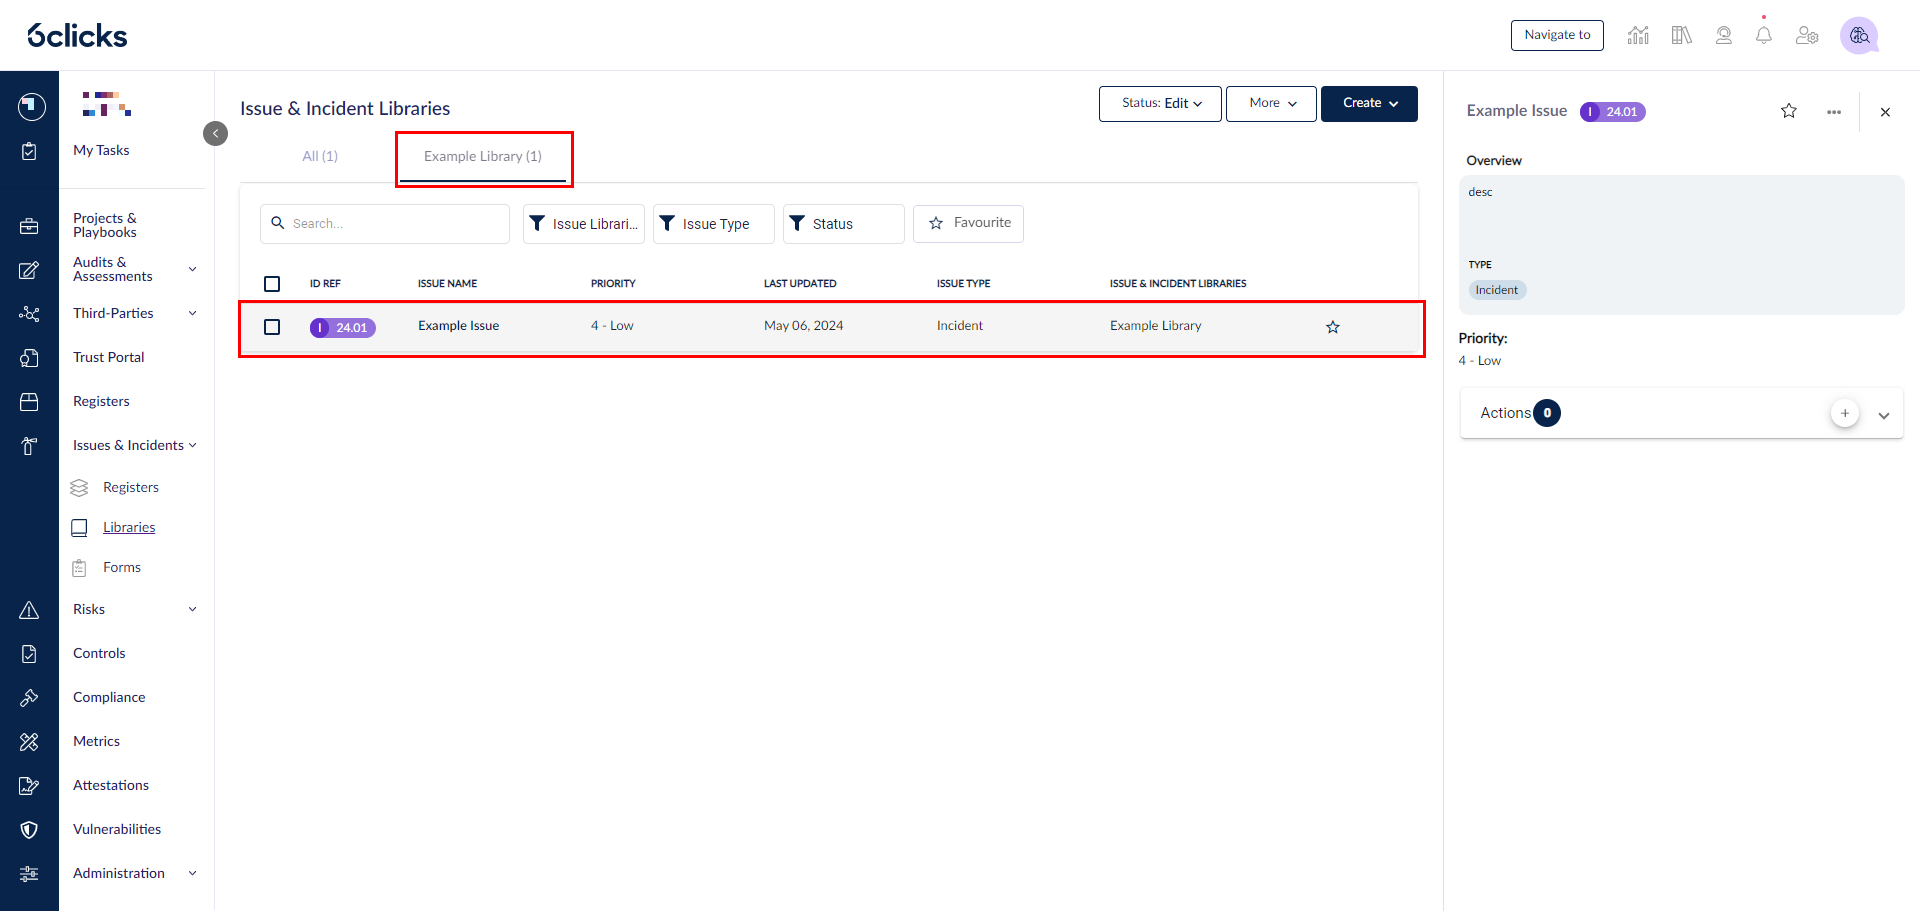The height and width of the screenshot is (911, 1920).
Task: Open the content library books icon
Action: 1681,35
